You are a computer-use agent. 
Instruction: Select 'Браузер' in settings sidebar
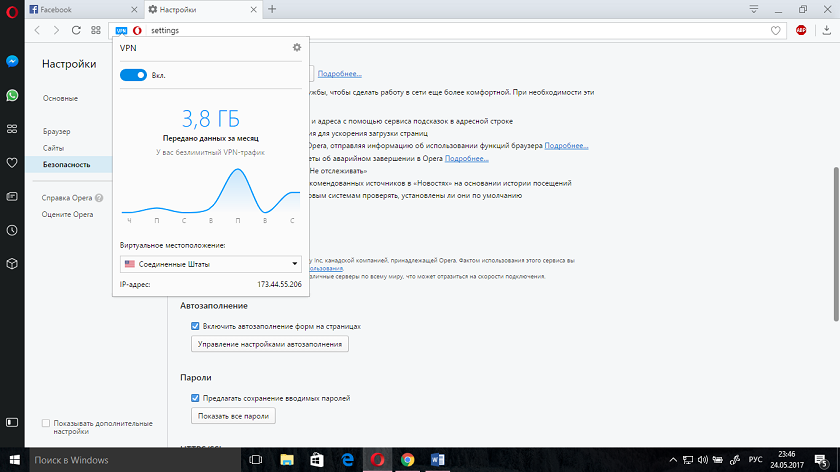57,131
